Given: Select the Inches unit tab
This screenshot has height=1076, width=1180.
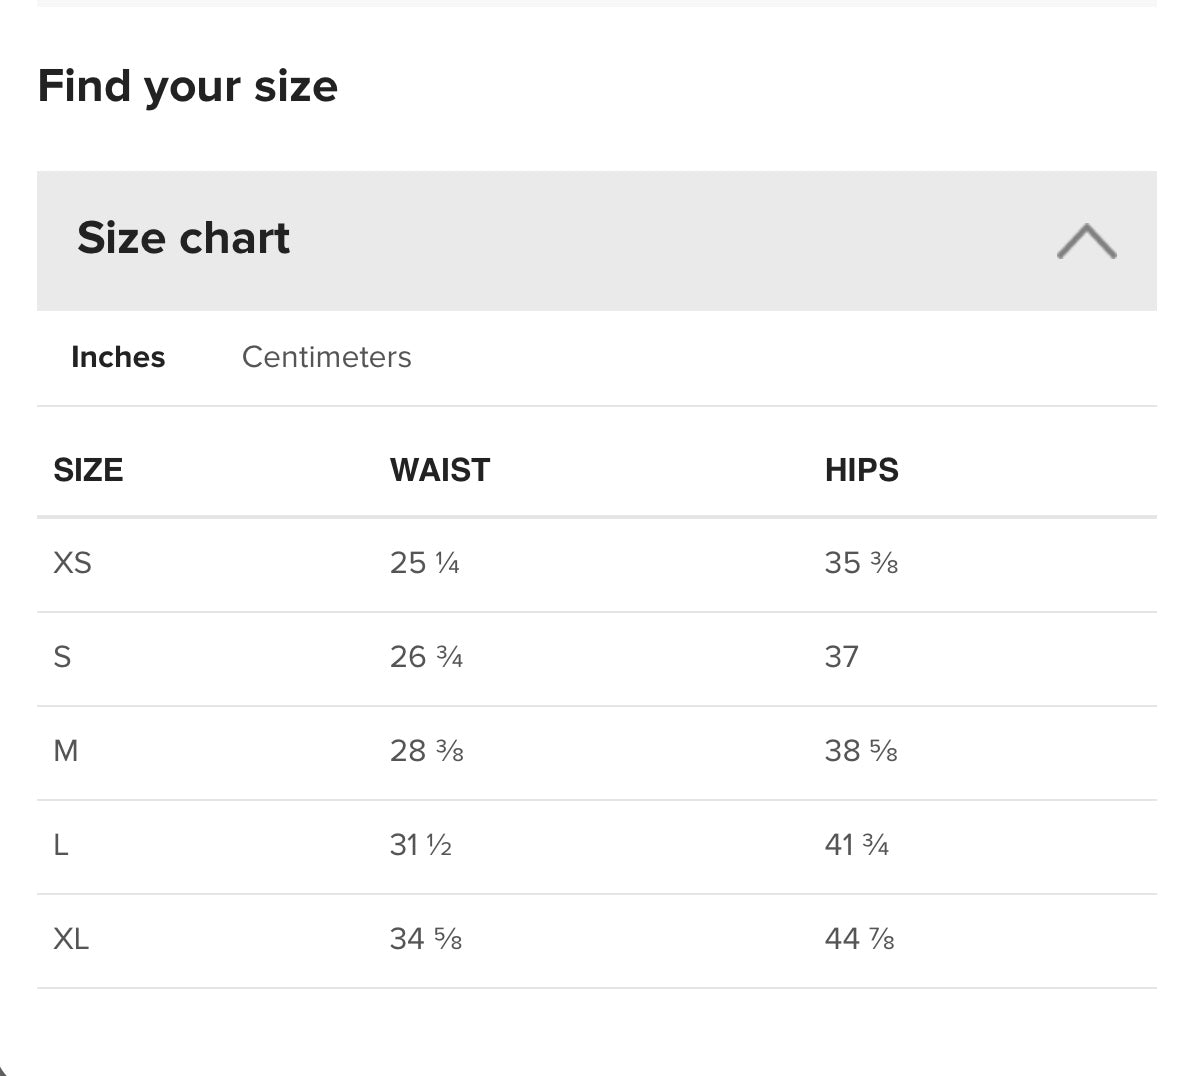Looking at the screenshot, I should pos(118,357).
